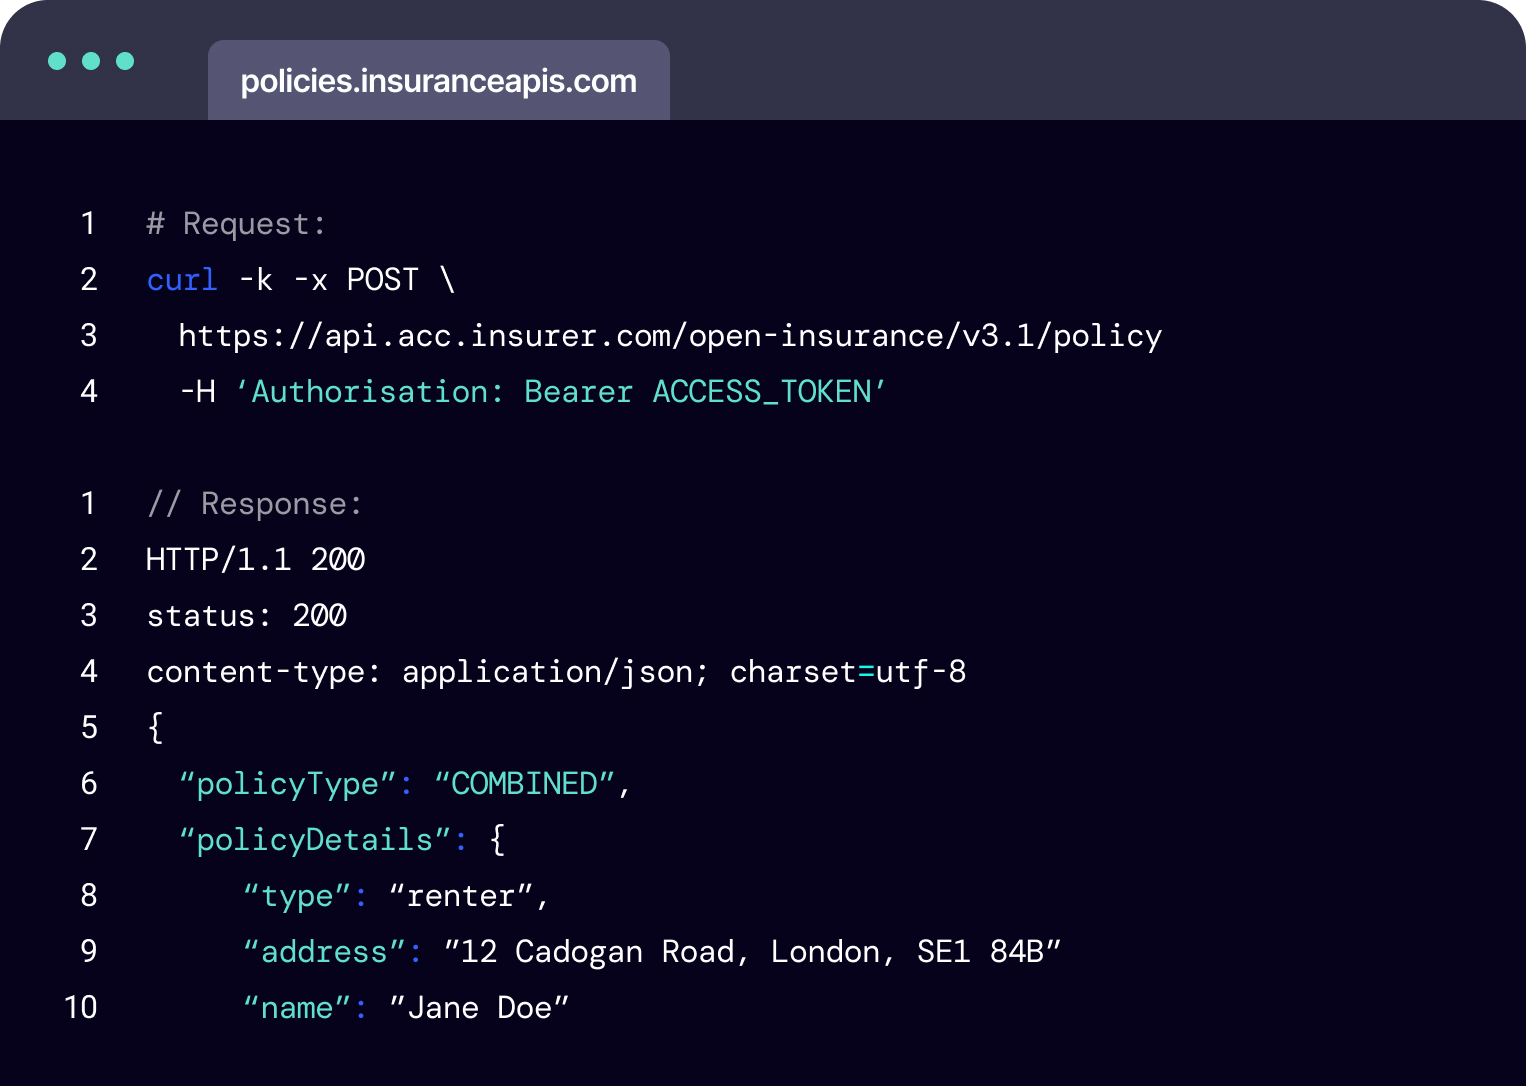Click the 'HTTP/1.1 200' line
1526x1086 pixels.
[x=255, y=559]
